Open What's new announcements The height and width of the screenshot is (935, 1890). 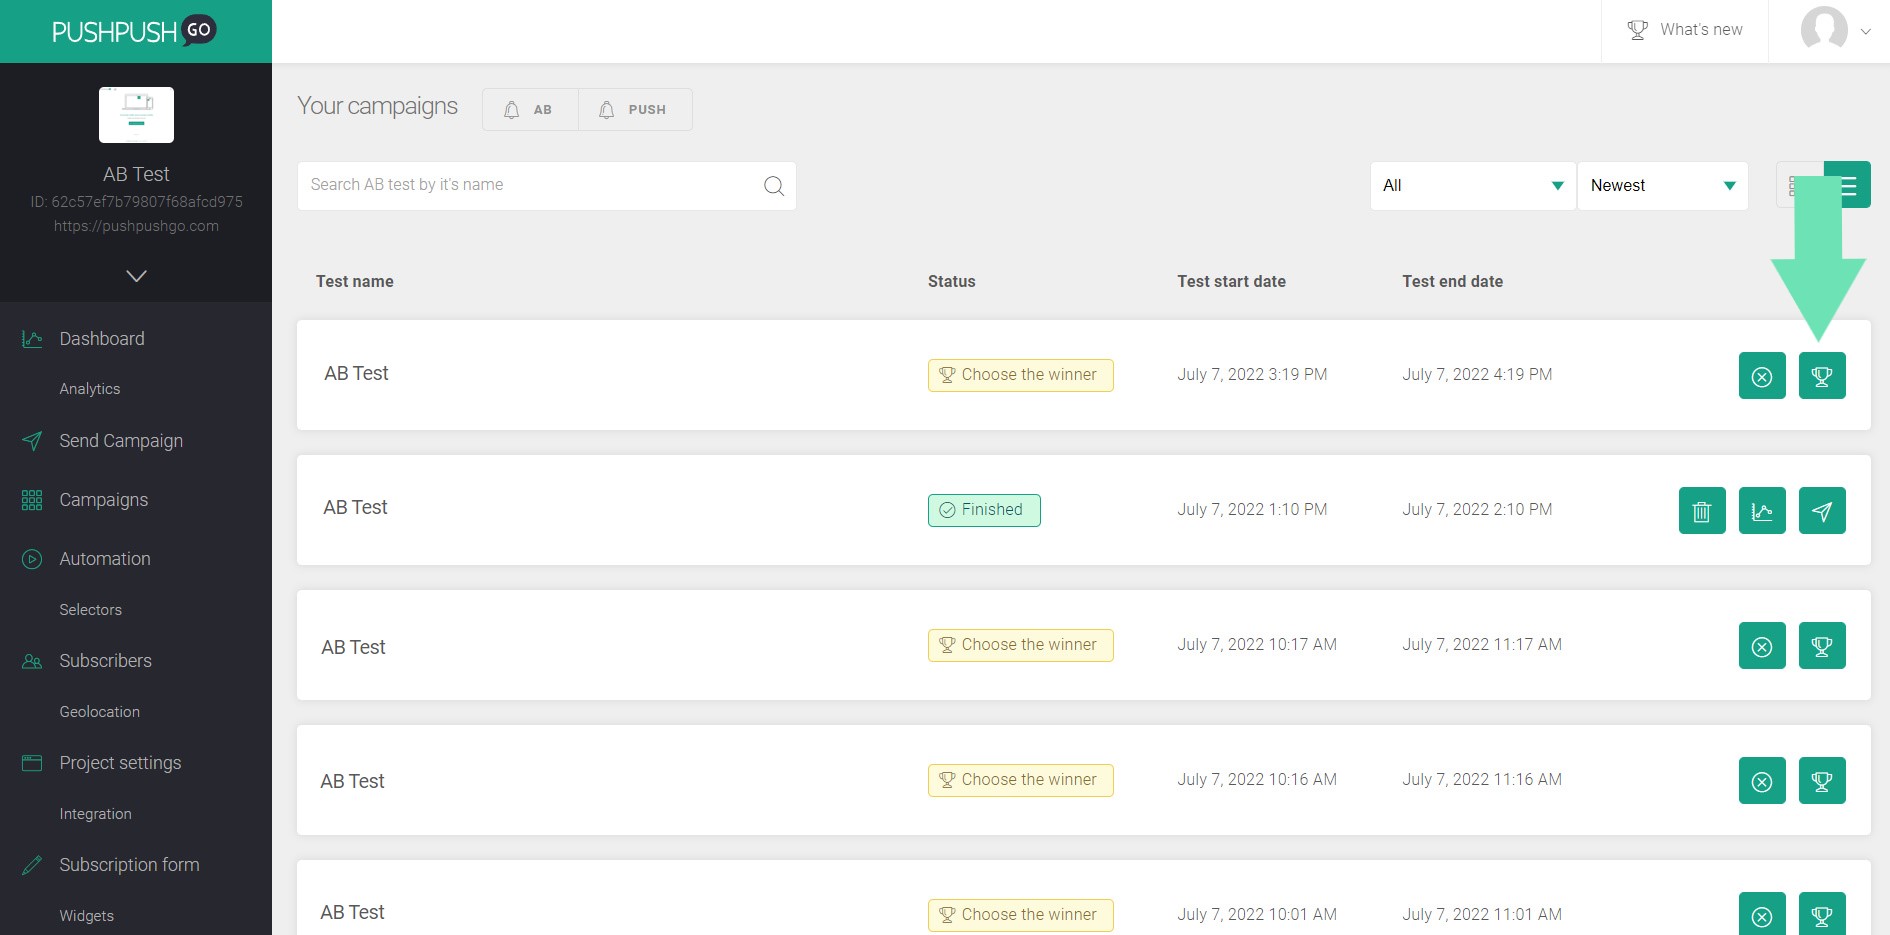coord(1685,30)
